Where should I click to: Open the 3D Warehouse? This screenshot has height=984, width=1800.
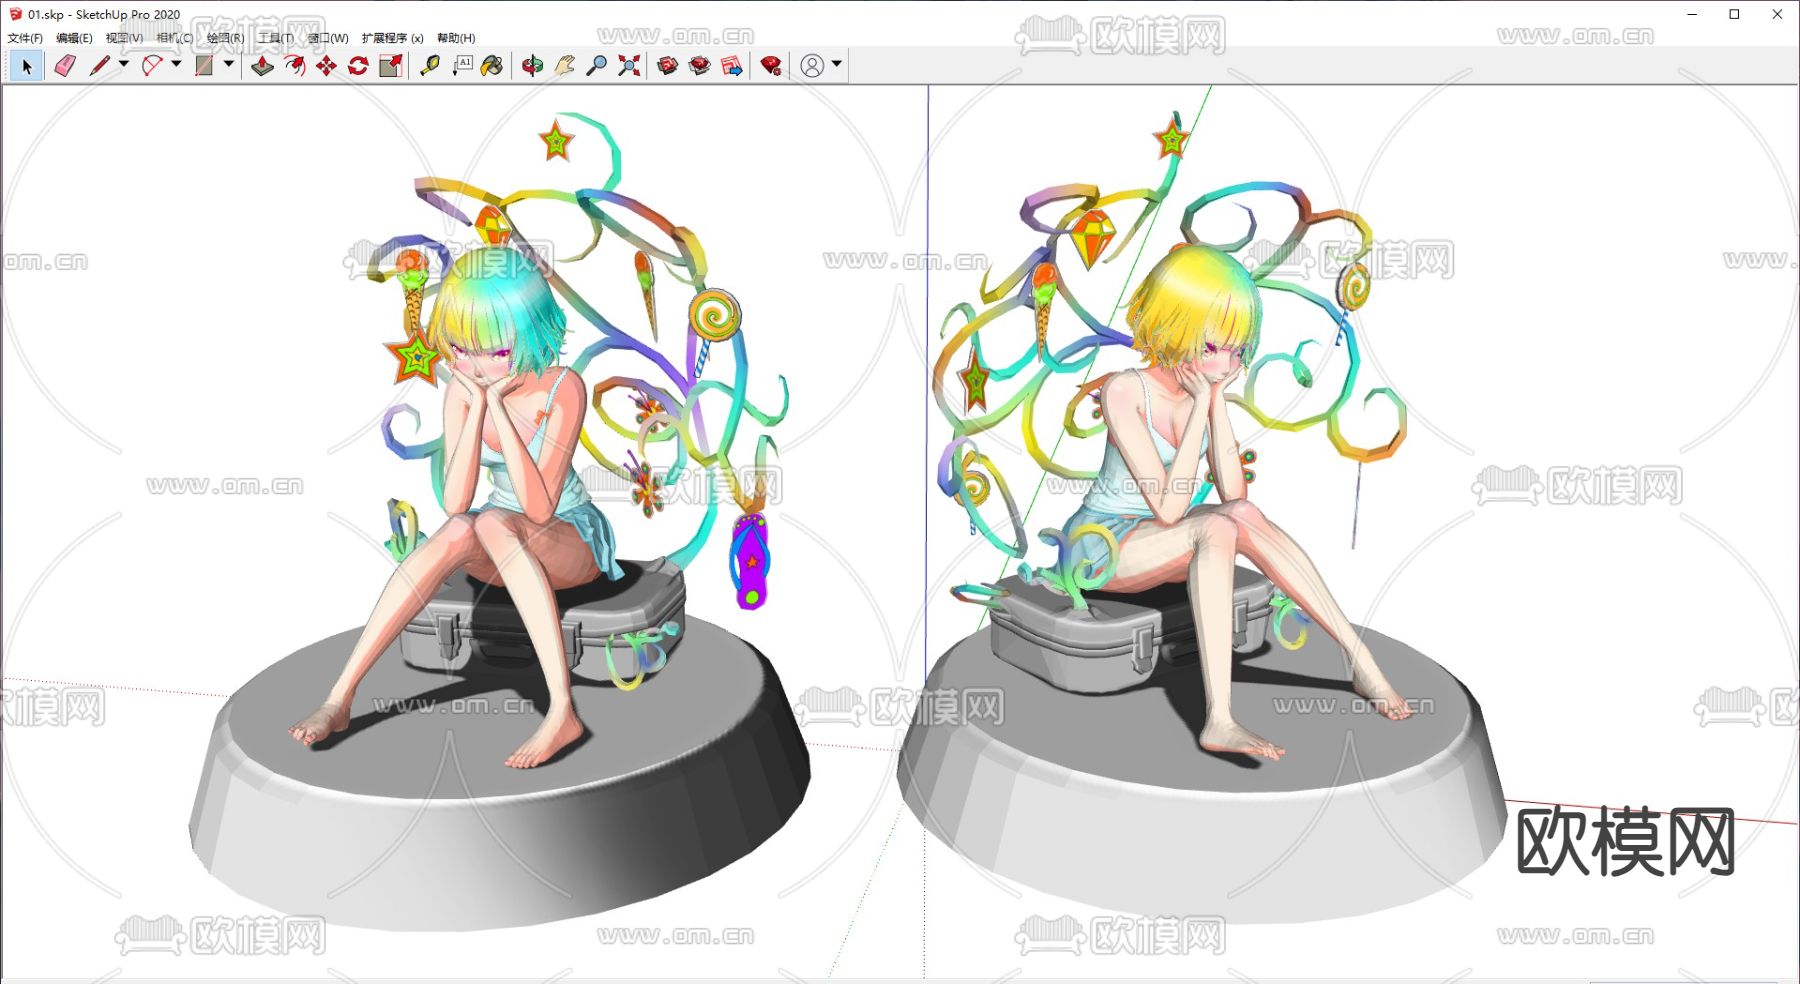[667, 66]
